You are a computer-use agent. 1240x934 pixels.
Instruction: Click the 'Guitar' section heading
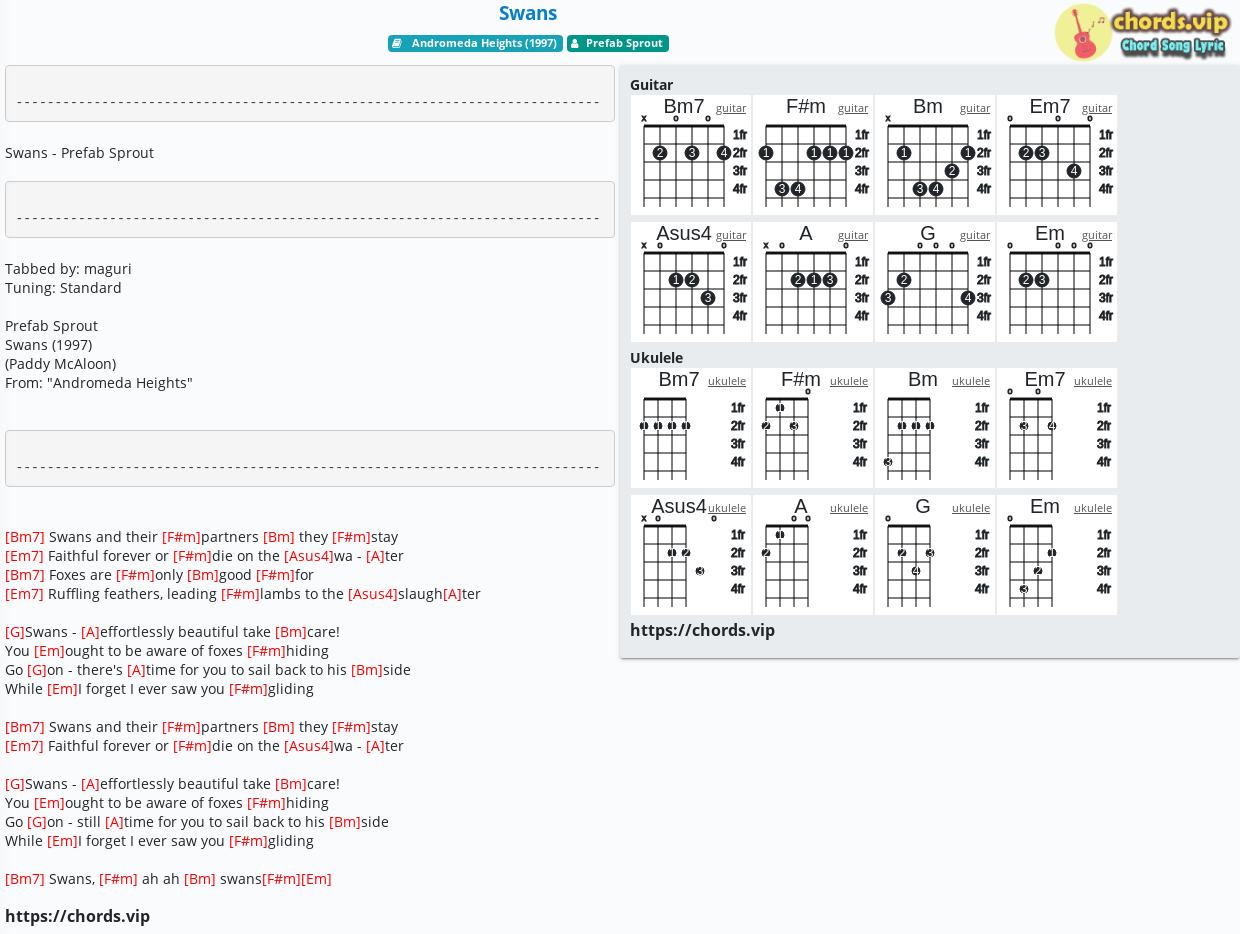pyautogui.click(x=651, y=85)
